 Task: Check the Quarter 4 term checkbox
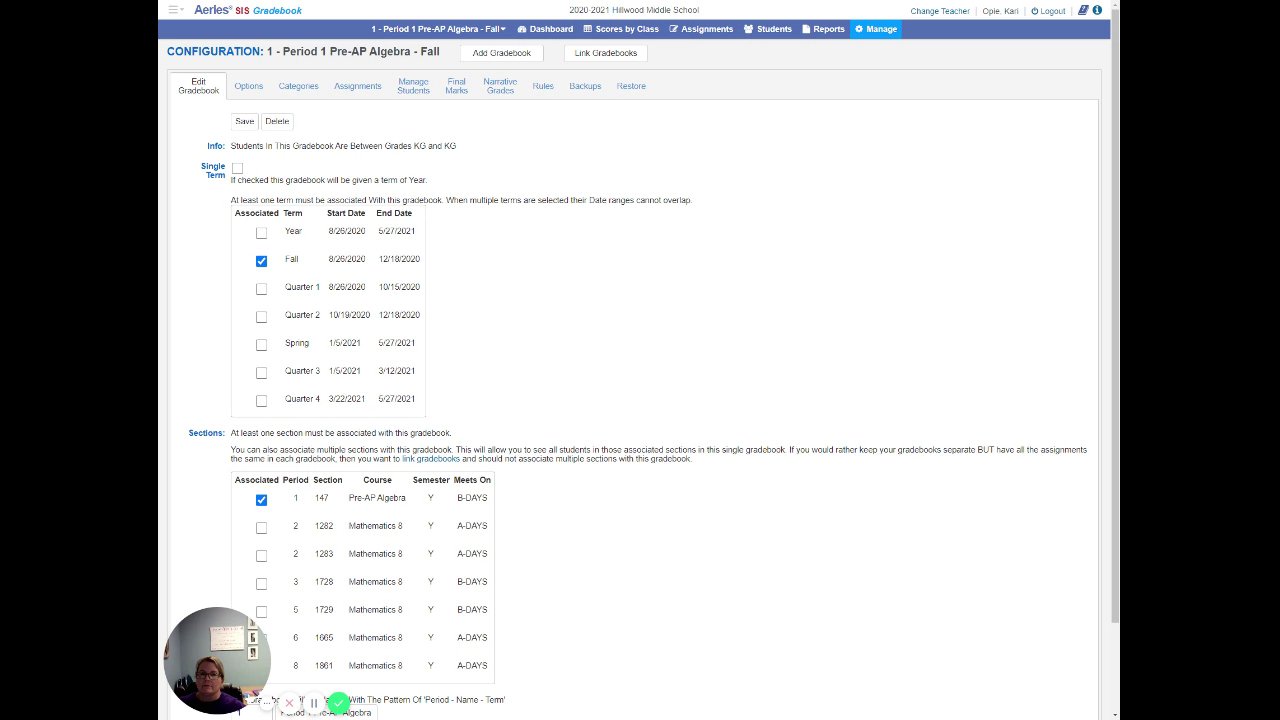coord(261,401)
